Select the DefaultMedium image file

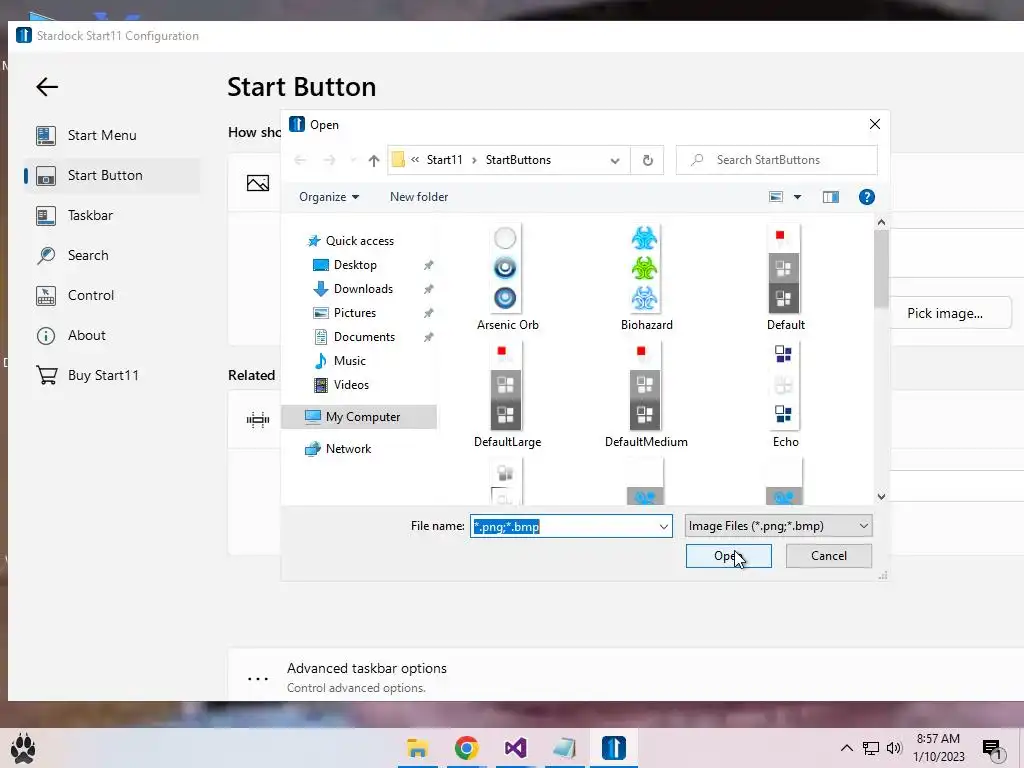646,394
